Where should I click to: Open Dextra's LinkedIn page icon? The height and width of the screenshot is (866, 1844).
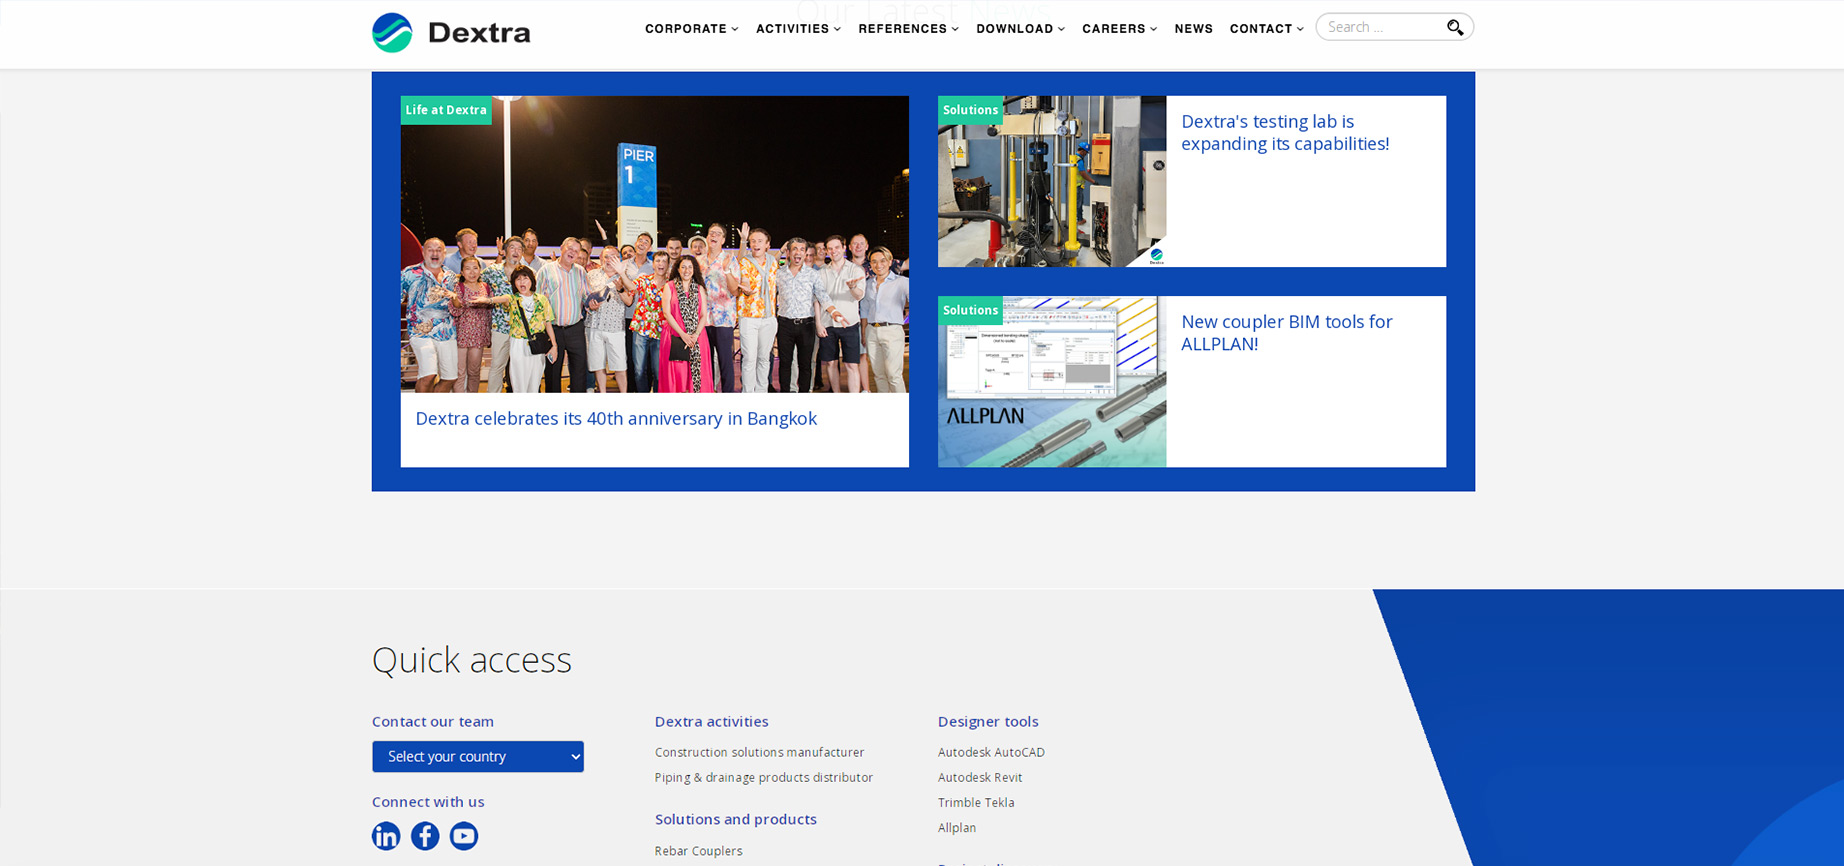[x=386, y=836]
